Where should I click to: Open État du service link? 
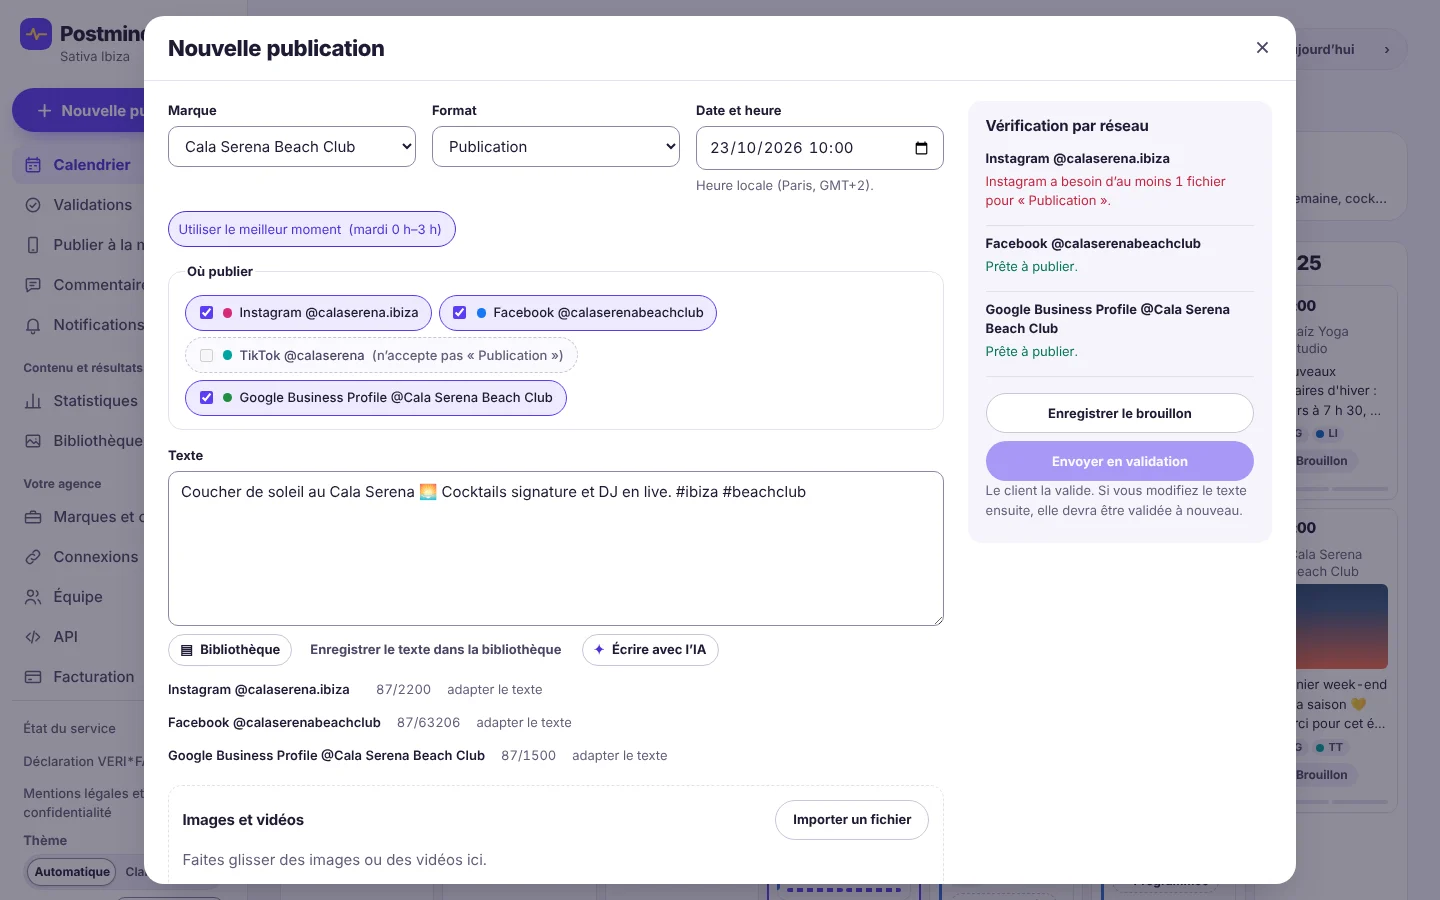tap(70, 729)
